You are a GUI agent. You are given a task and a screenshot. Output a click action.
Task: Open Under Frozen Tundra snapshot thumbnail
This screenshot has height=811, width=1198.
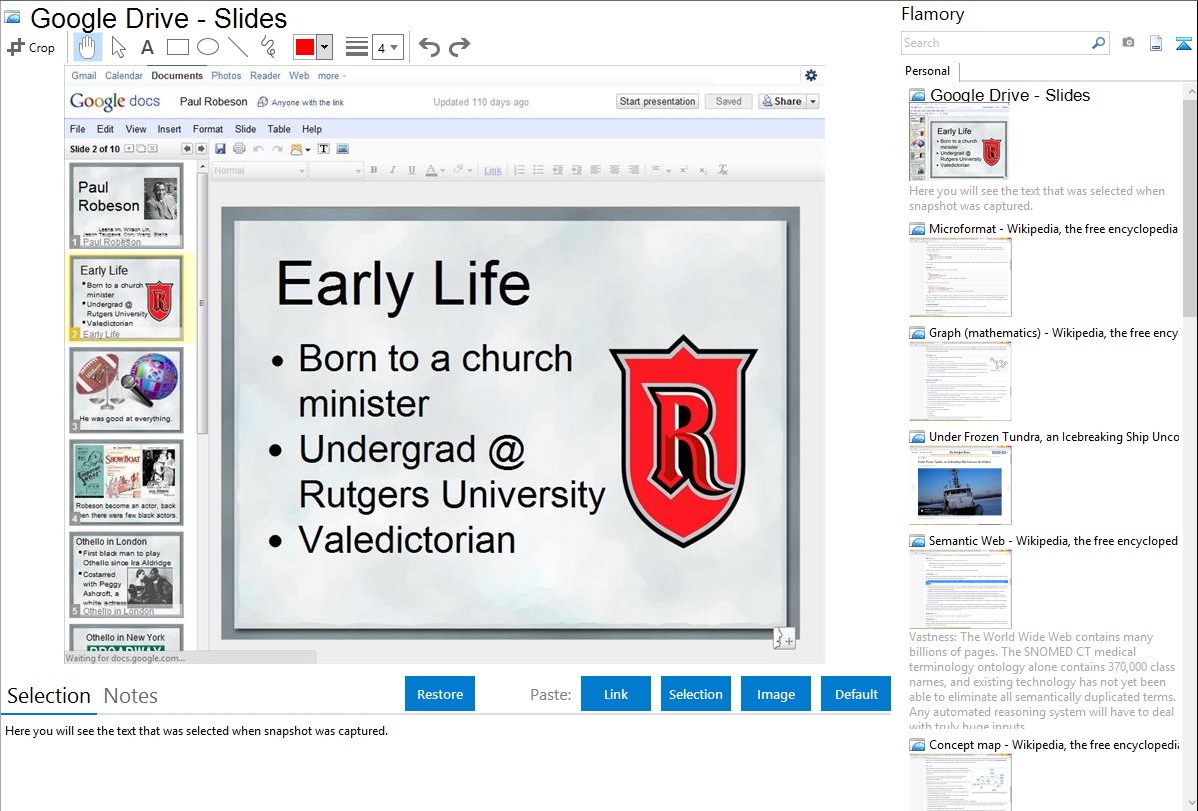pos(960,485)
